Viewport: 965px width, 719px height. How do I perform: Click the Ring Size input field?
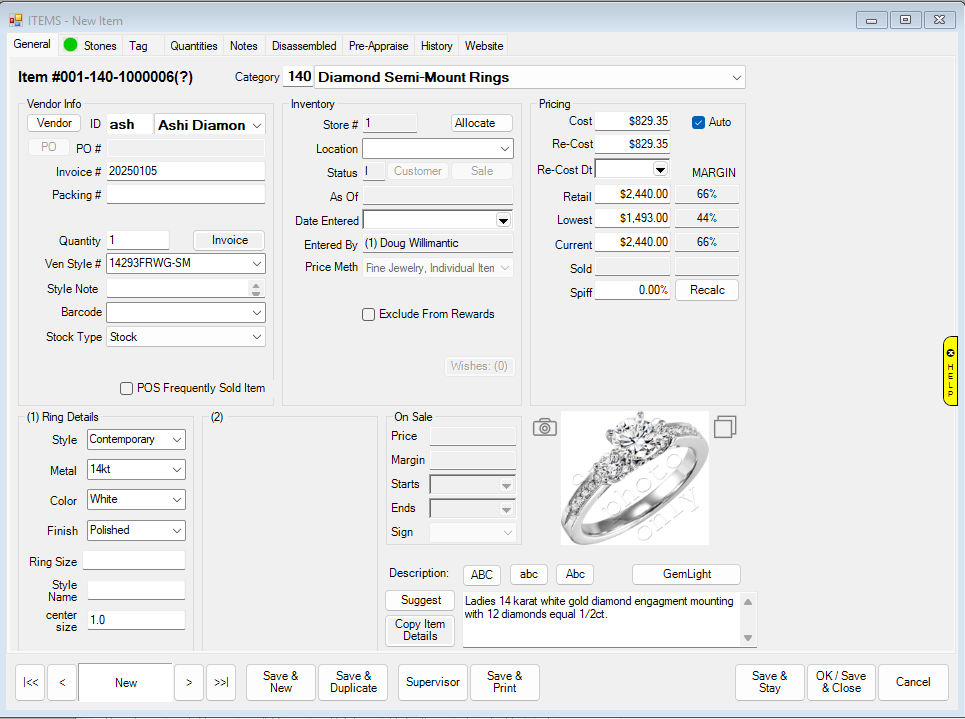(134, 561)
